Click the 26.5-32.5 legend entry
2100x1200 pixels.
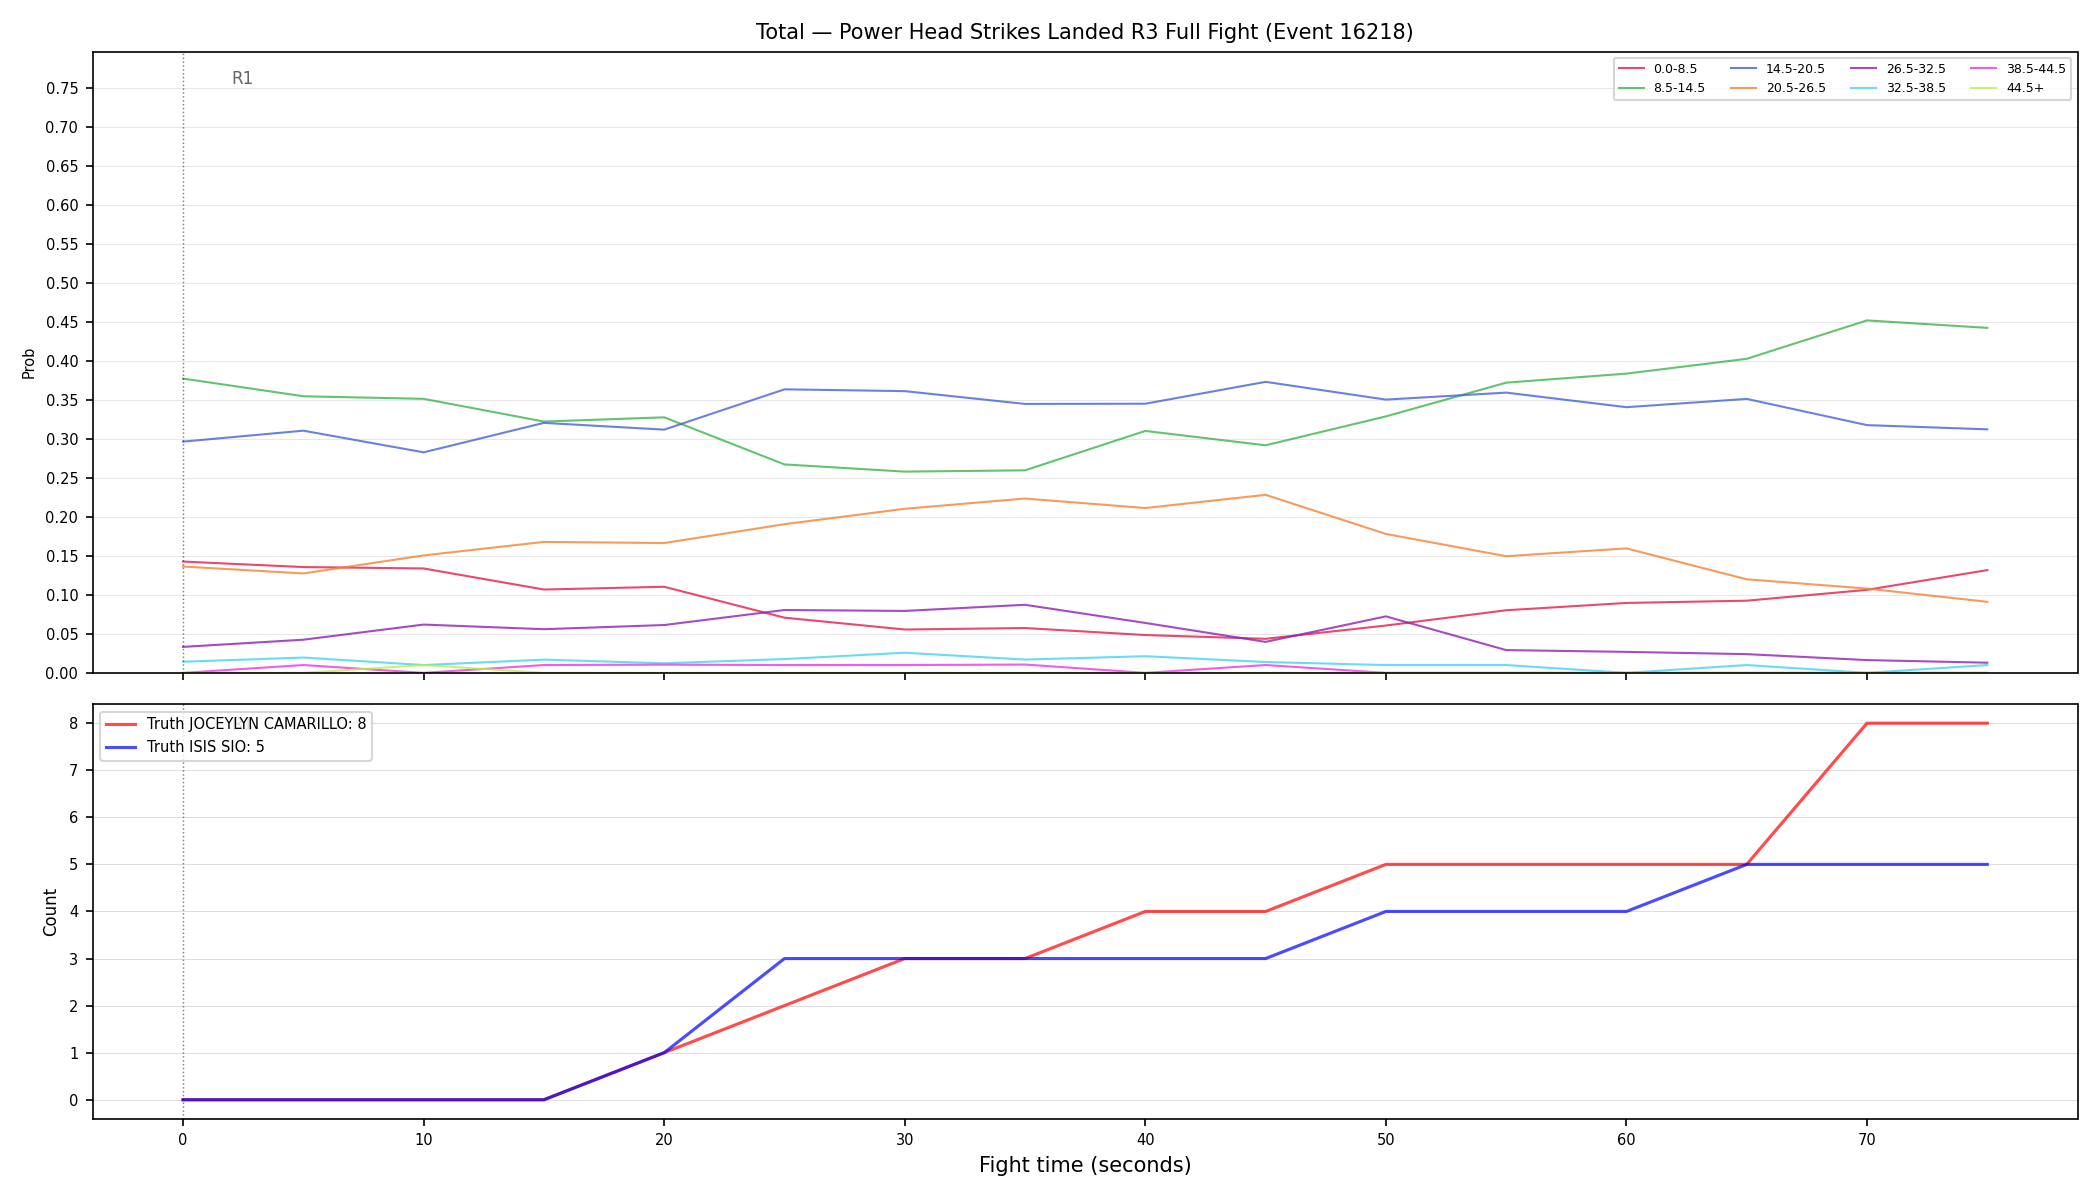pos(1898,69)
